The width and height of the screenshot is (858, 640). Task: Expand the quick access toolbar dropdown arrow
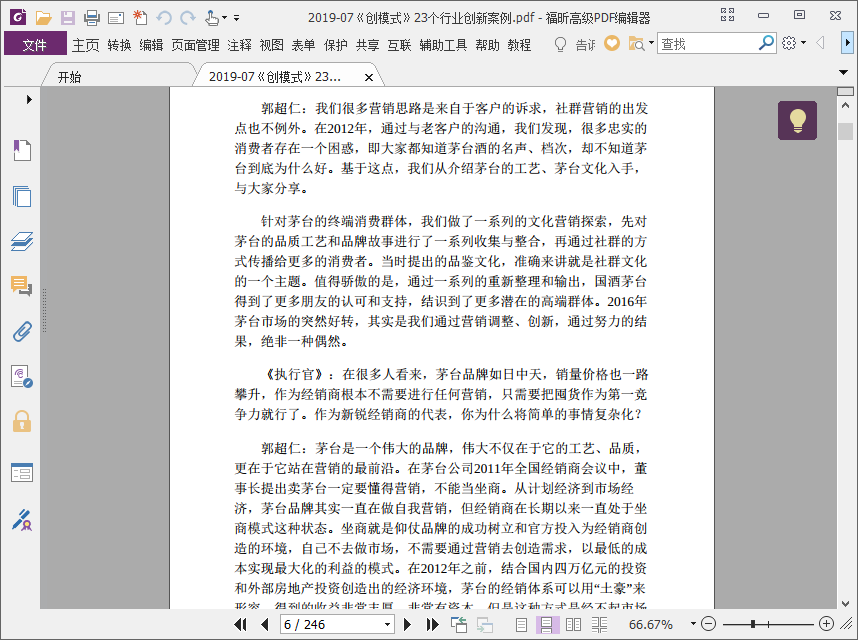pyautogui.click(x=236, y=18)
